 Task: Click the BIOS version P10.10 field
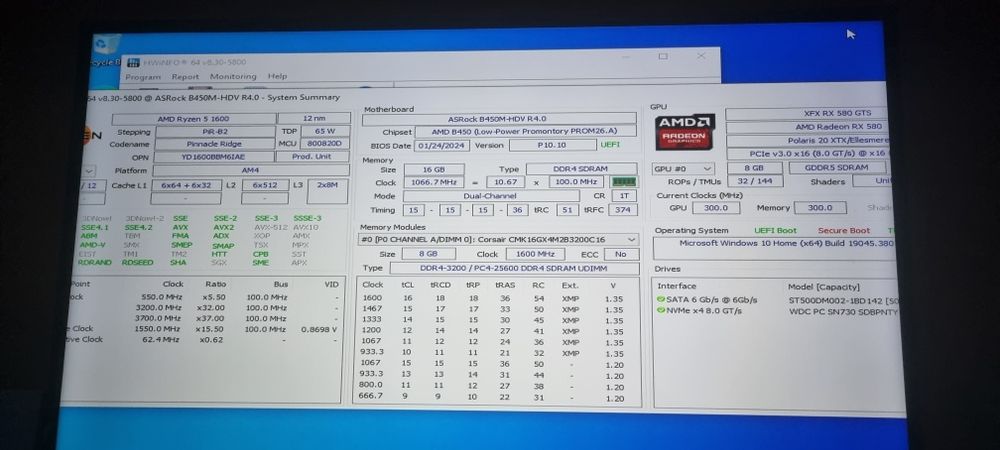click(553, 145)
